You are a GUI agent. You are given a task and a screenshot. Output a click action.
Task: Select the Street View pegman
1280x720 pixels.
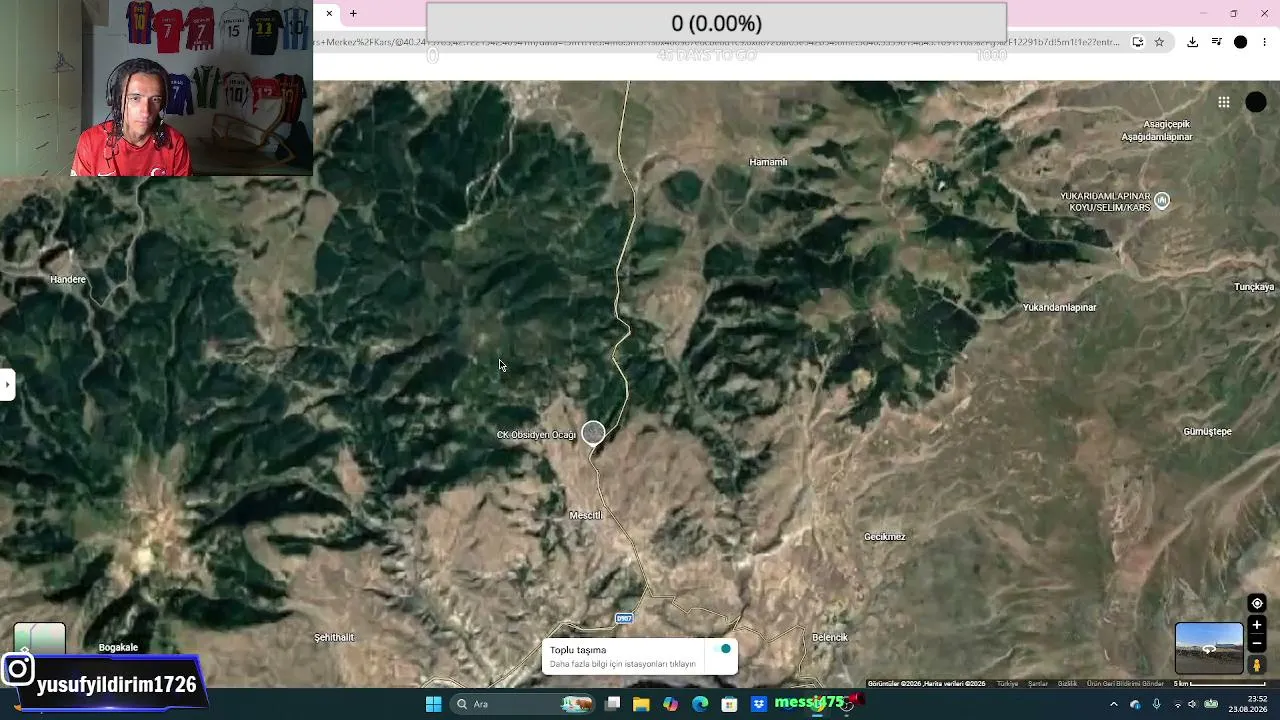point(1257,665)
